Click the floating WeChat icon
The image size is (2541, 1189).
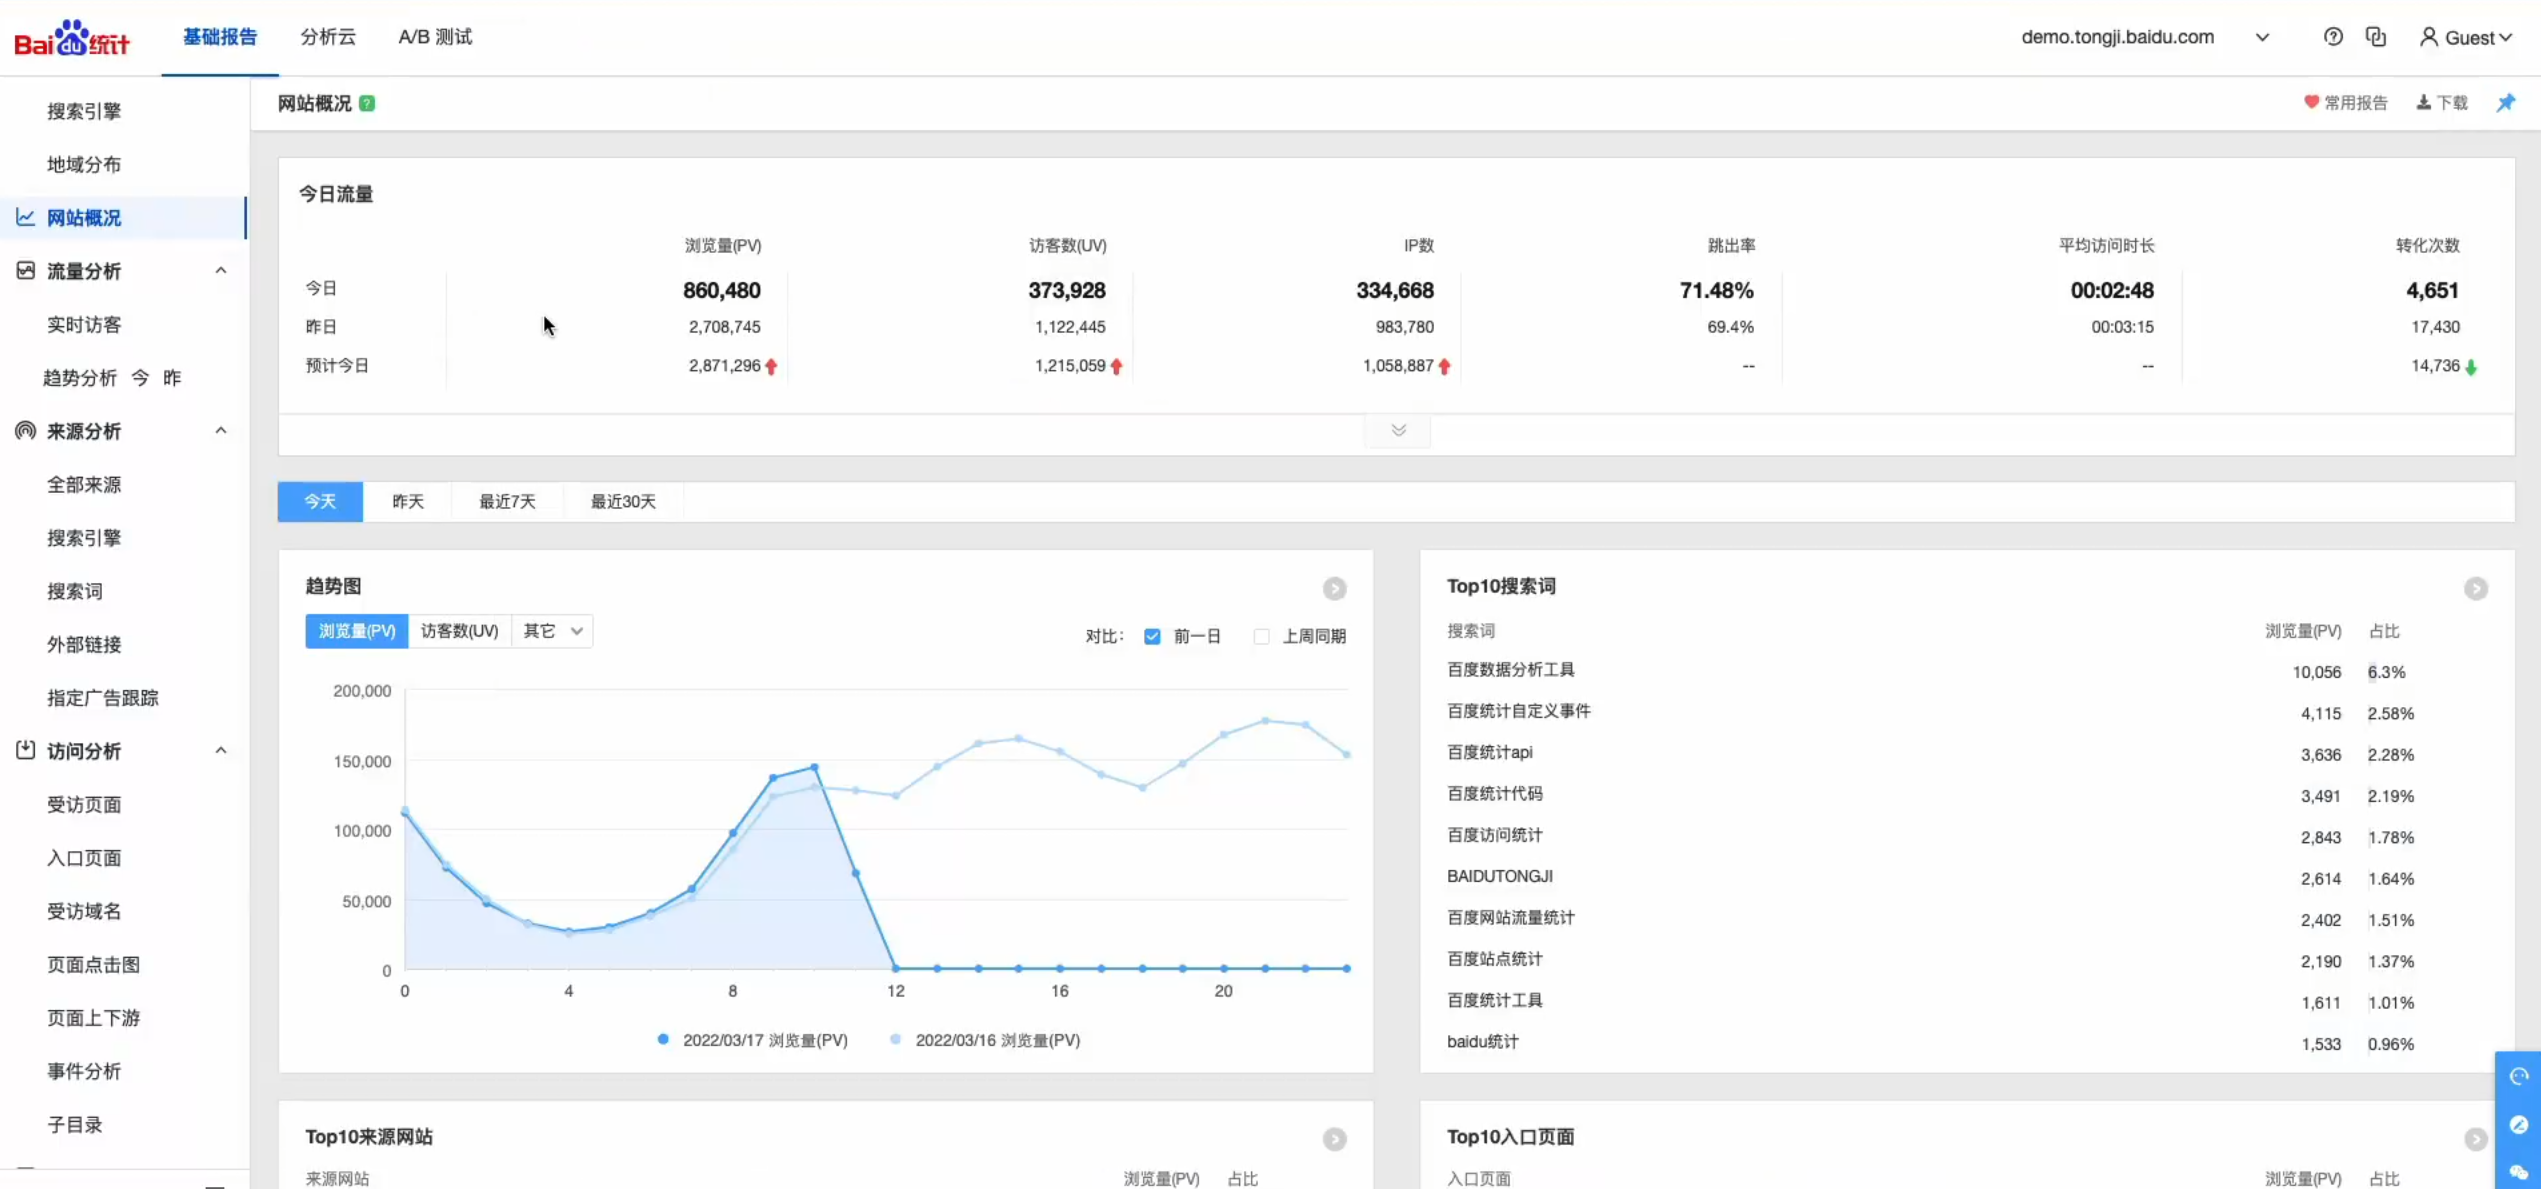click(2518, 1171)
